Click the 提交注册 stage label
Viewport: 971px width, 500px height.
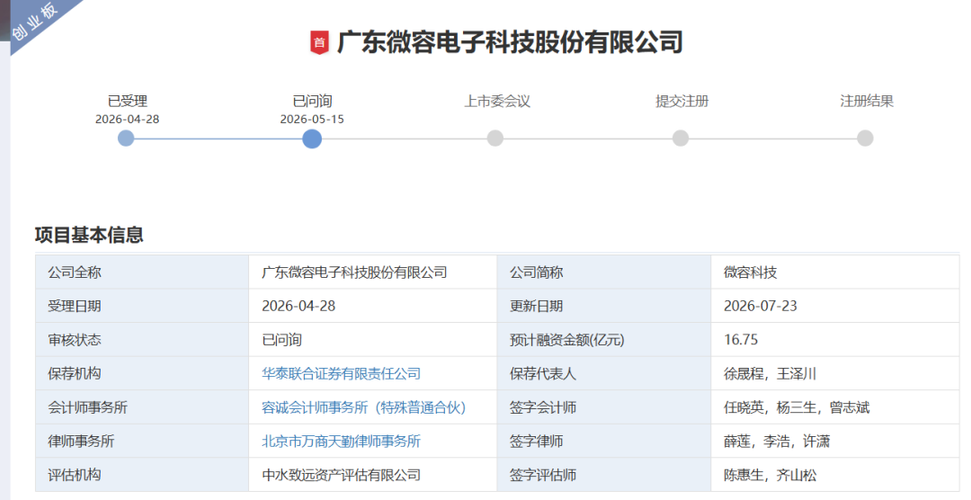[682, 101]
